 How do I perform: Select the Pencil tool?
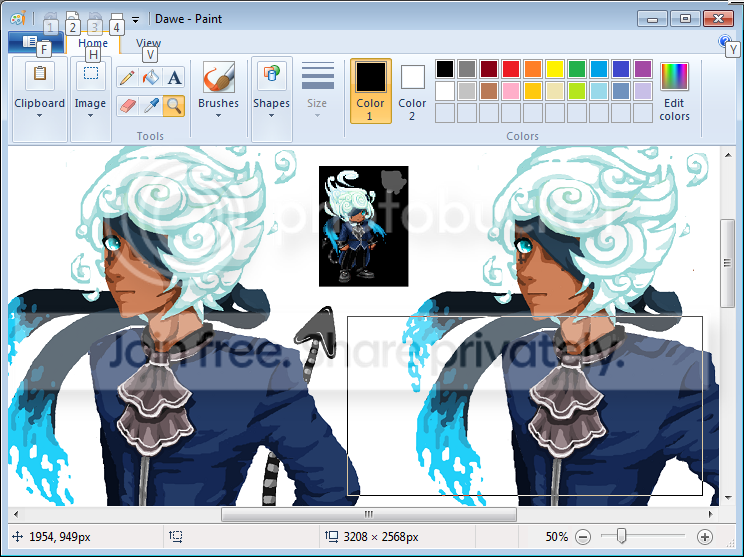tap(127, 77)
